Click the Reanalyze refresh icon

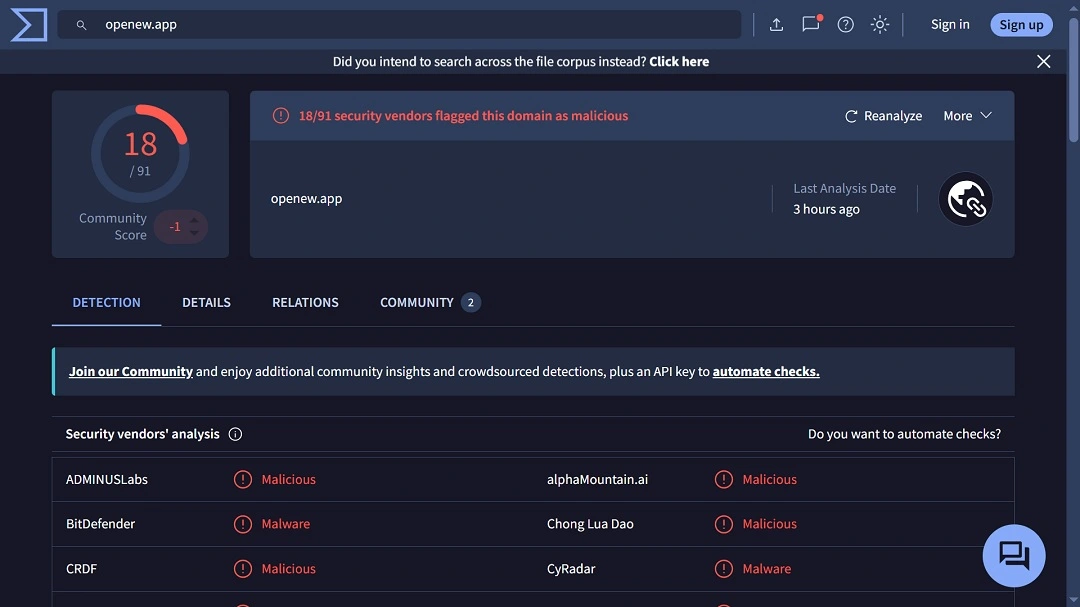[x=851, y=116]
